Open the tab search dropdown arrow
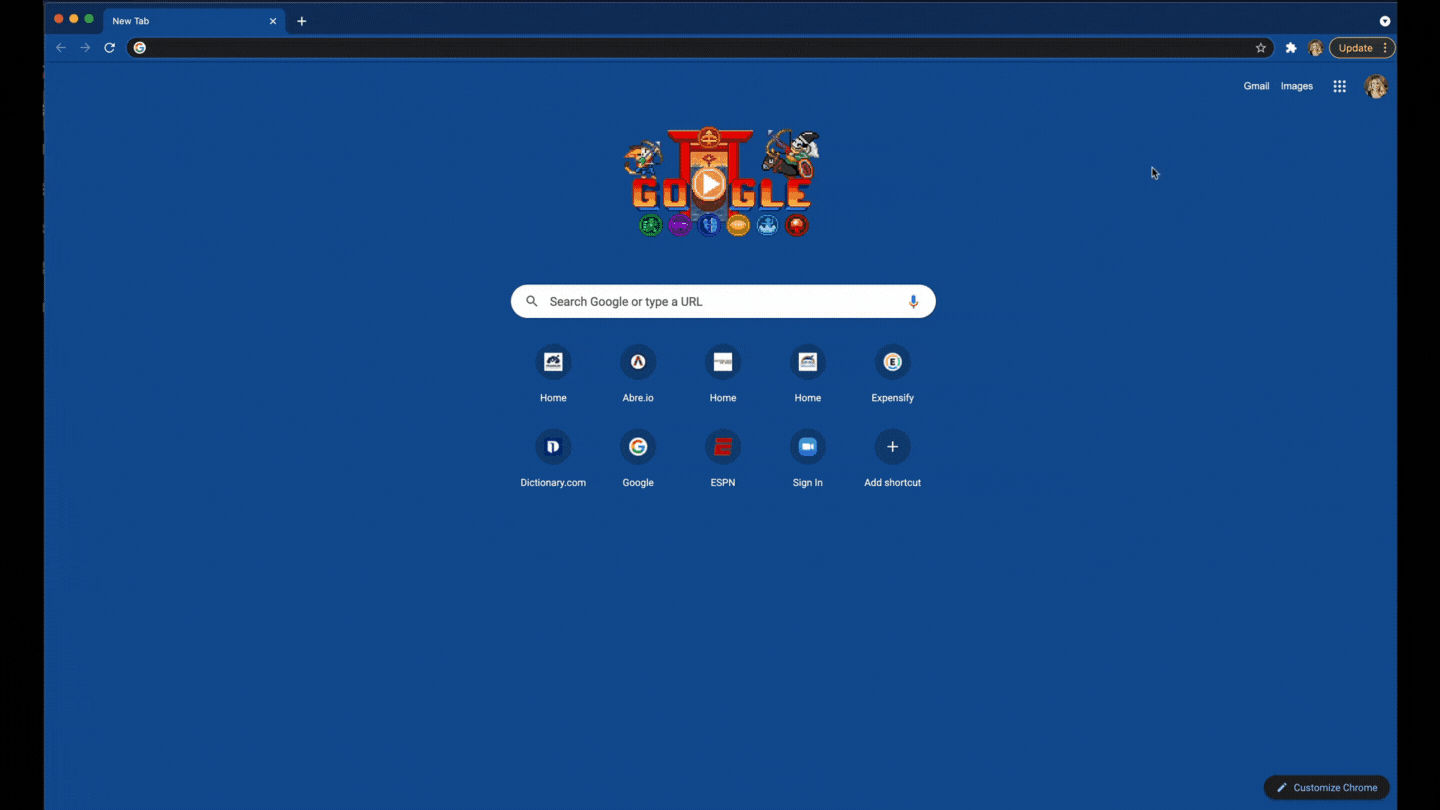 pos(1385,21)
